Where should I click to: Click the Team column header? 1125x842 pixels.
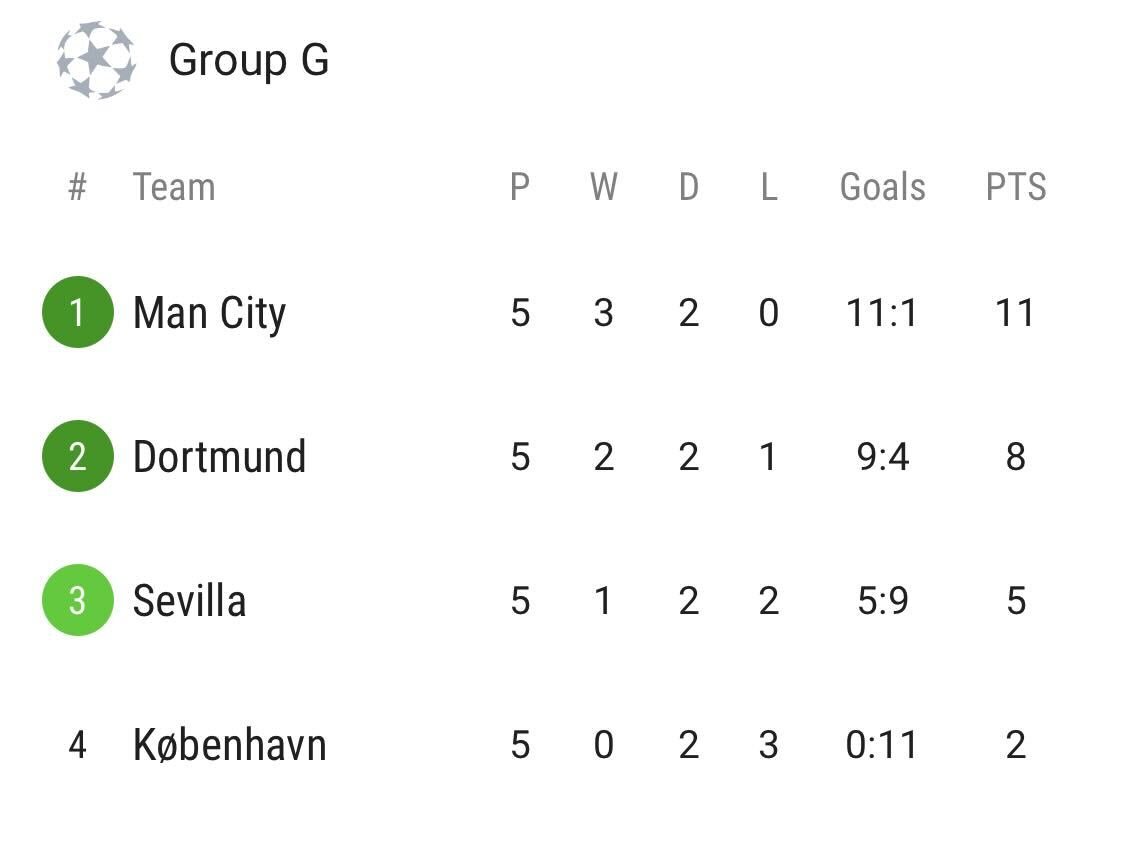tap(174, 187)
